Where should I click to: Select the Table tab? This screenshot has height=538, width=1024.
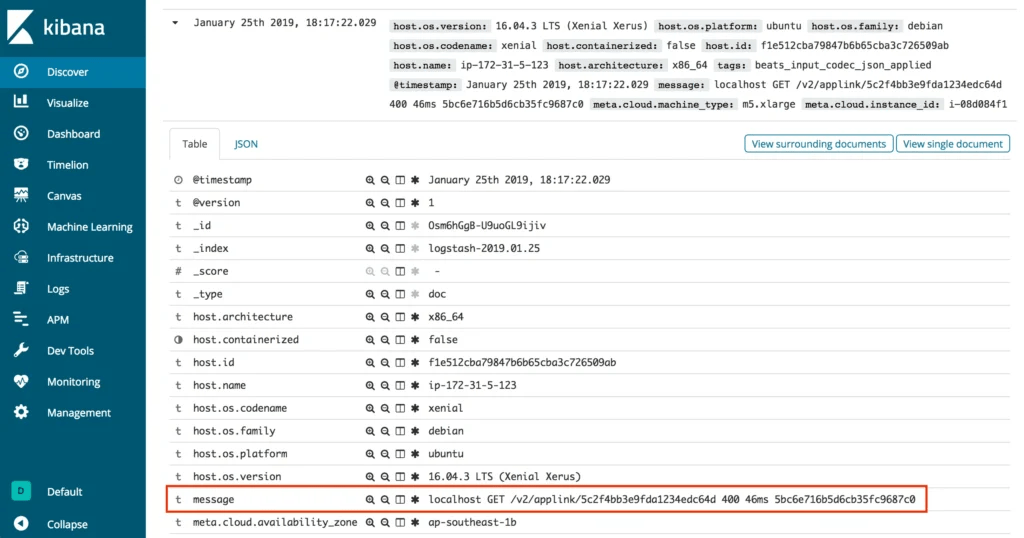(x=194, y=144)
